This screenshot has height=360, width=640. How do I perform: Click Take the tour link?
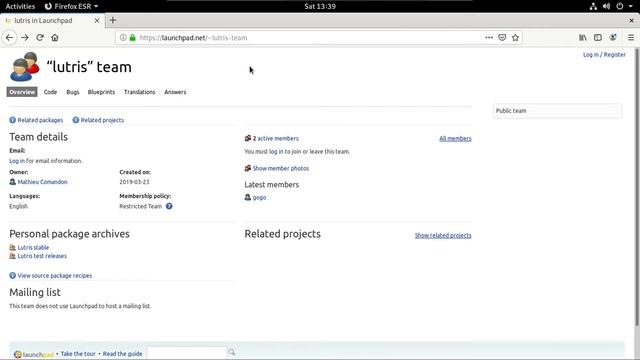[x=78, y=353]
